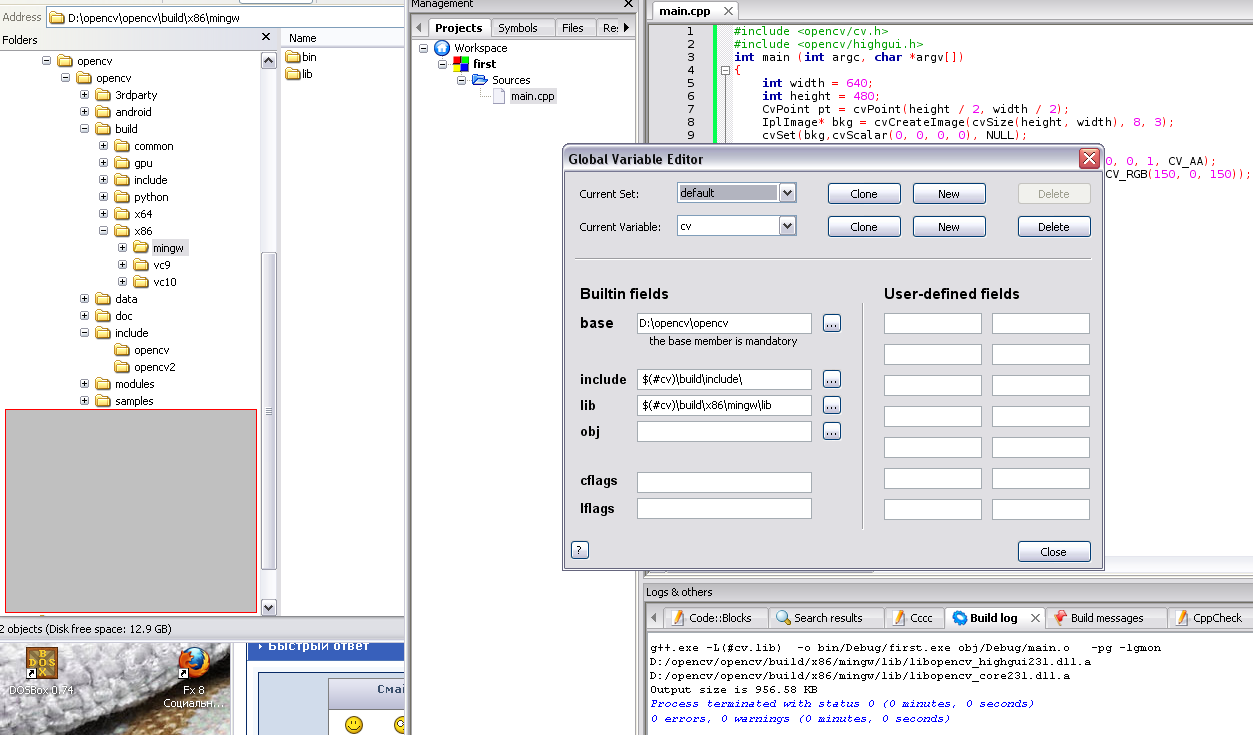
Task: Delete the current variable cv
Action: point(1053,227)
